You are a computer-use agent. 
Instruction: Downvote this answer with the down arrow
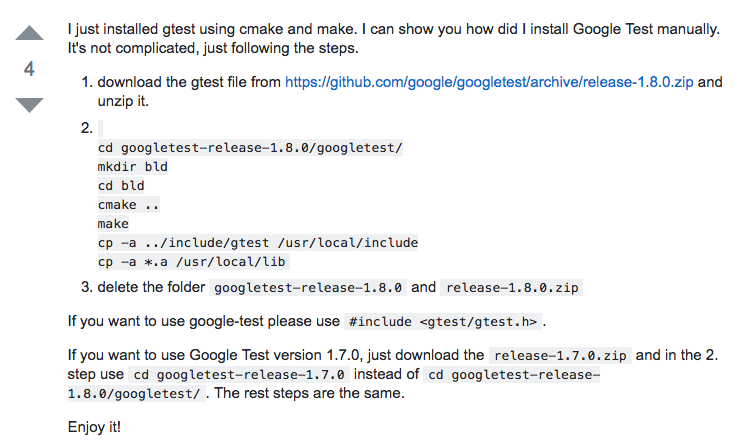(x=30, y=104)
